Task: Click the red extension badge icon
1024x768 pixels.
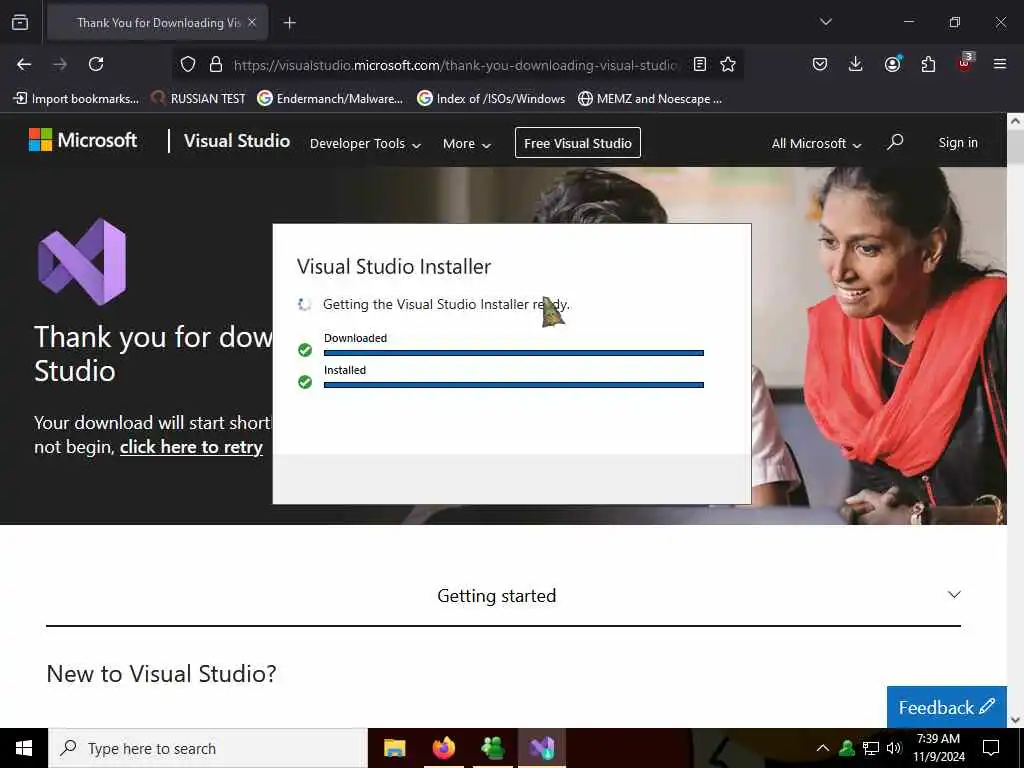Action: click(965, 63)
